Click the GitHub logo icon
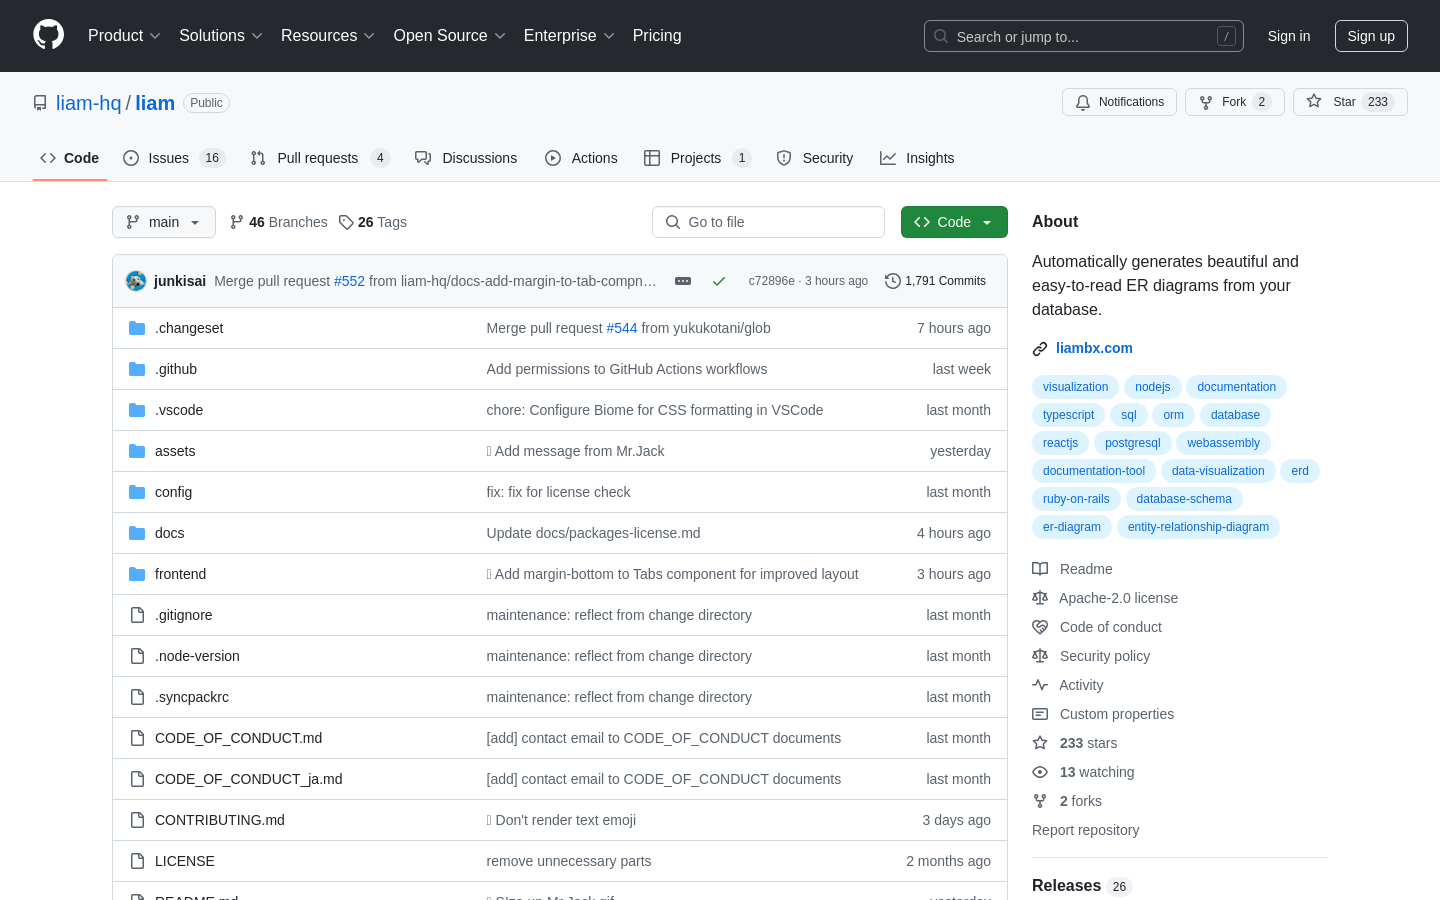The width and height of the screenshot is (1440, 900). click(49, 35)
